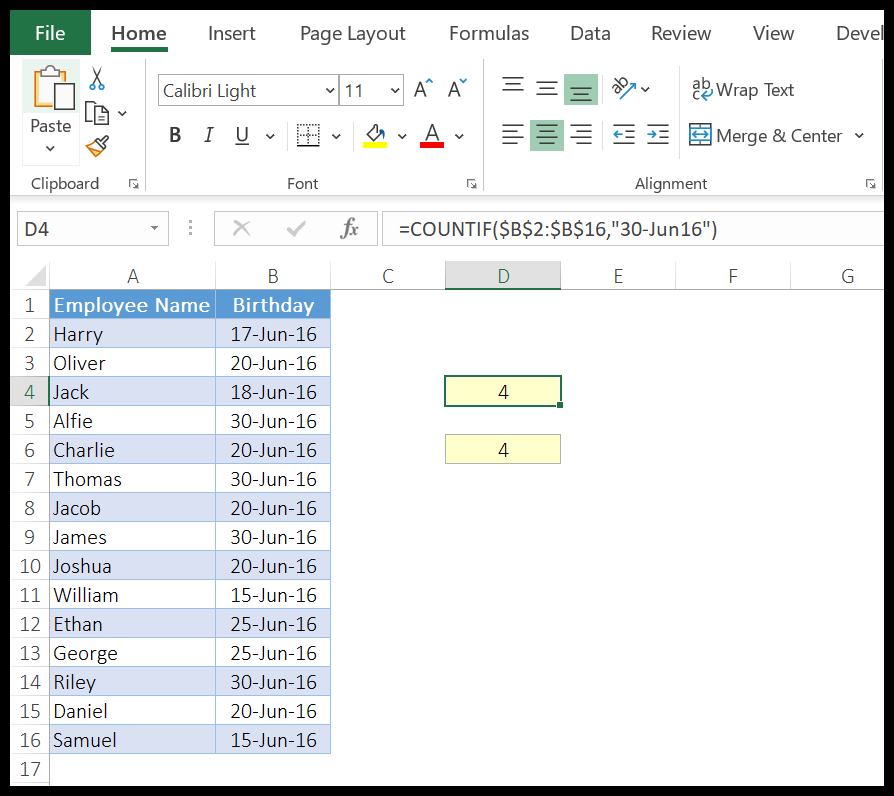This screenshot has width=894, height=796.
Task: Toggle Bold formatting
Action: click(174, 135)
